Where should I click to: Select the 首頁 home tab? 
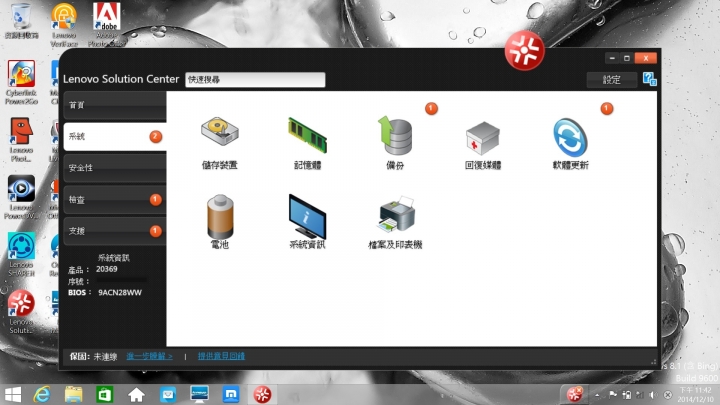115,105
